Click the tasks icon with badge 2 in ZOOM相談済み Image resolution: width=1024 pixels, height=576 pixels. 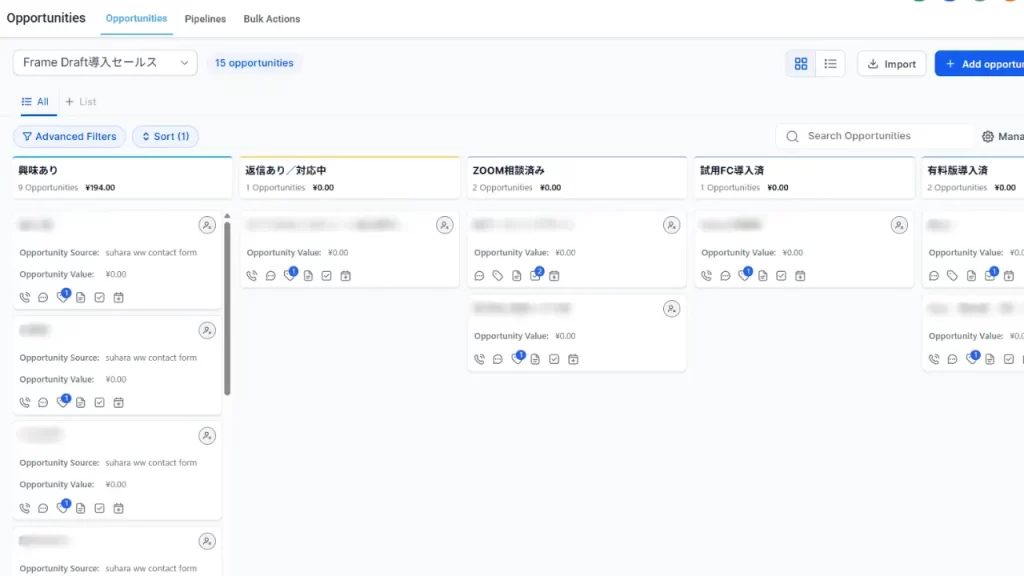point(536,276)
